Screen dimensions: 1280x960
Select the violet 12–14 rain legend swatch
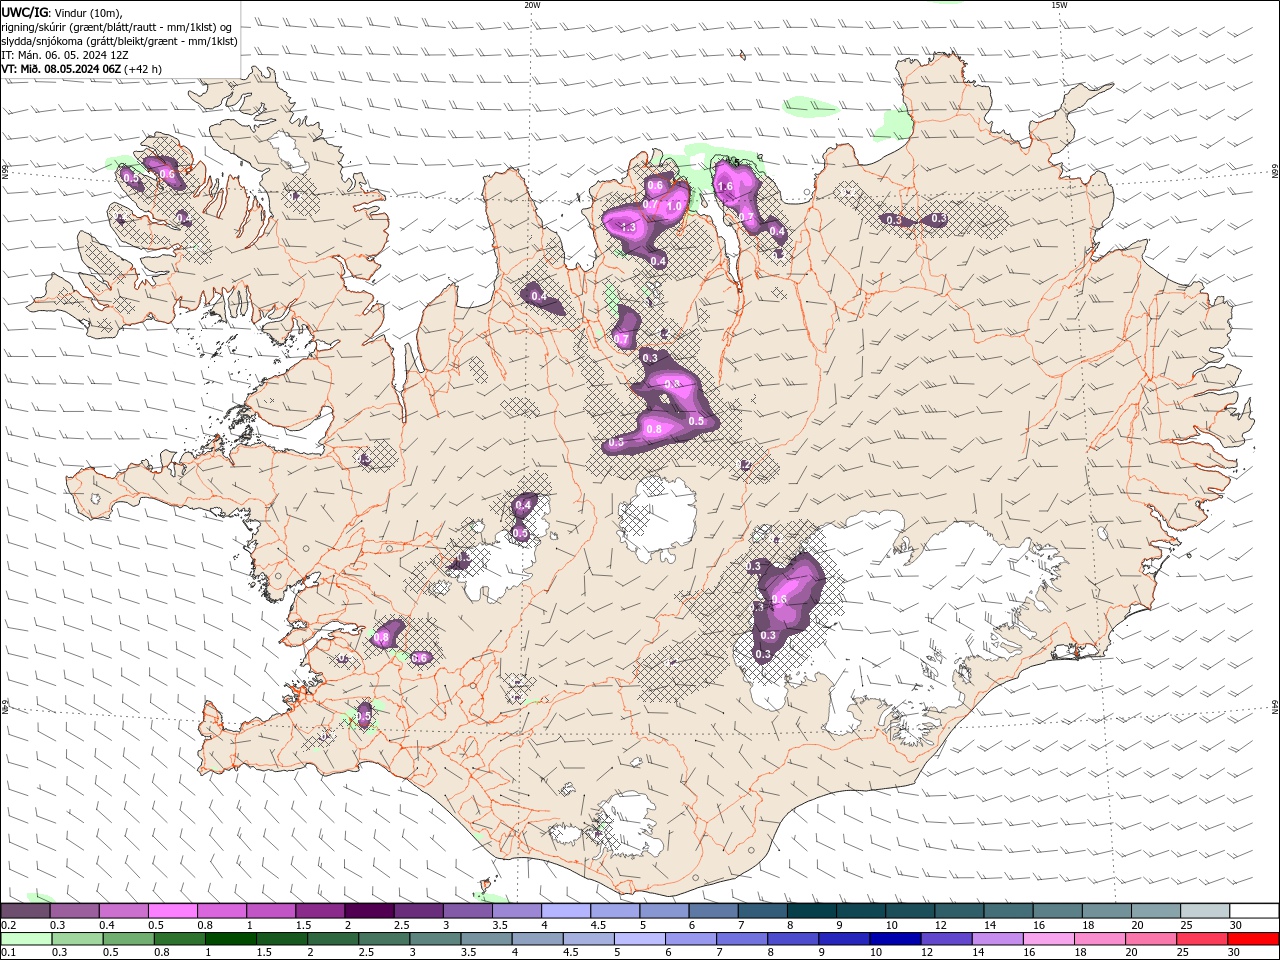946,939
